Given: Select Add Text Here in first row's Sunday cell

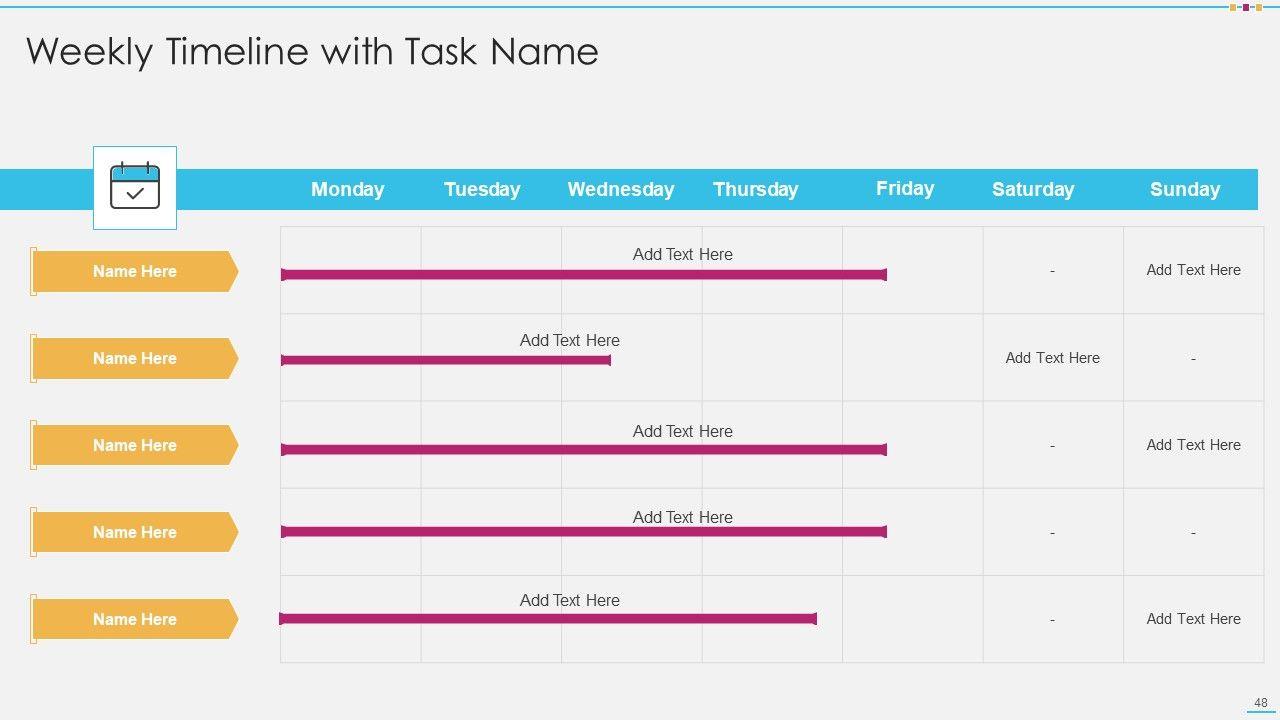Looking at the screenshot, I should [x=1193, y=270].
